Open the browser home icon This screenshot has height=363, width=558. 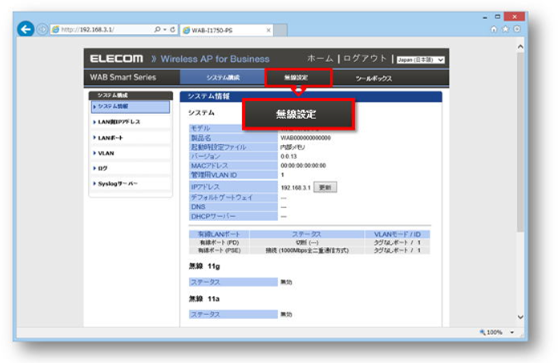[494, 29]
